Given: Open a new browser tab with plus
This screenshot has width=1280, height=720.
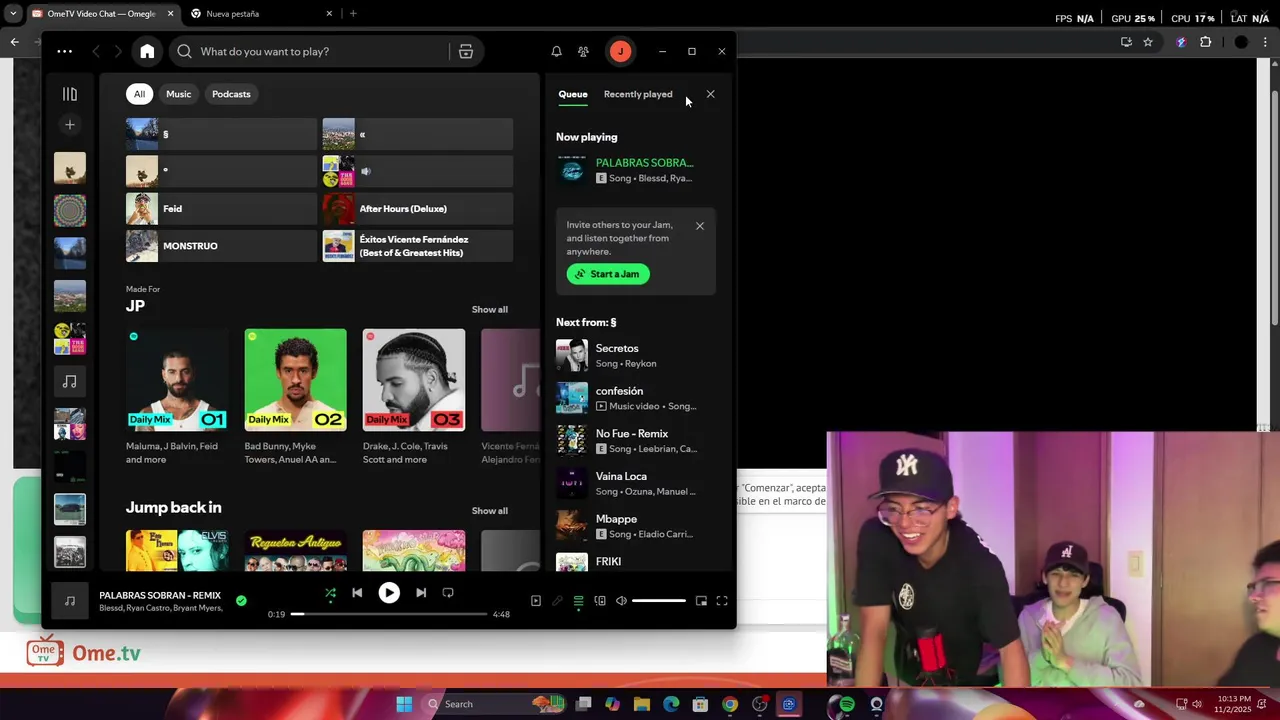Looking at the screenshot, I should [353, 14].
